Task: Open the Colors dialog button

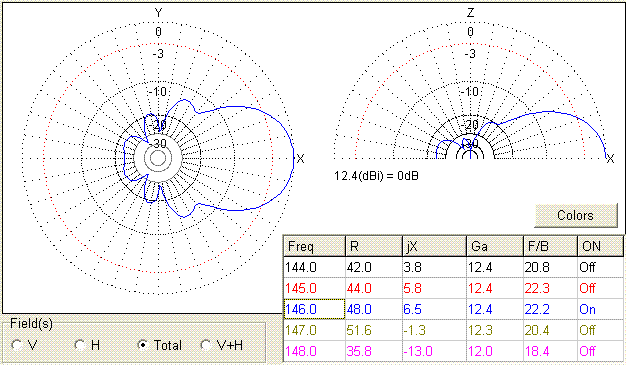Action: (x=576, y=216)
